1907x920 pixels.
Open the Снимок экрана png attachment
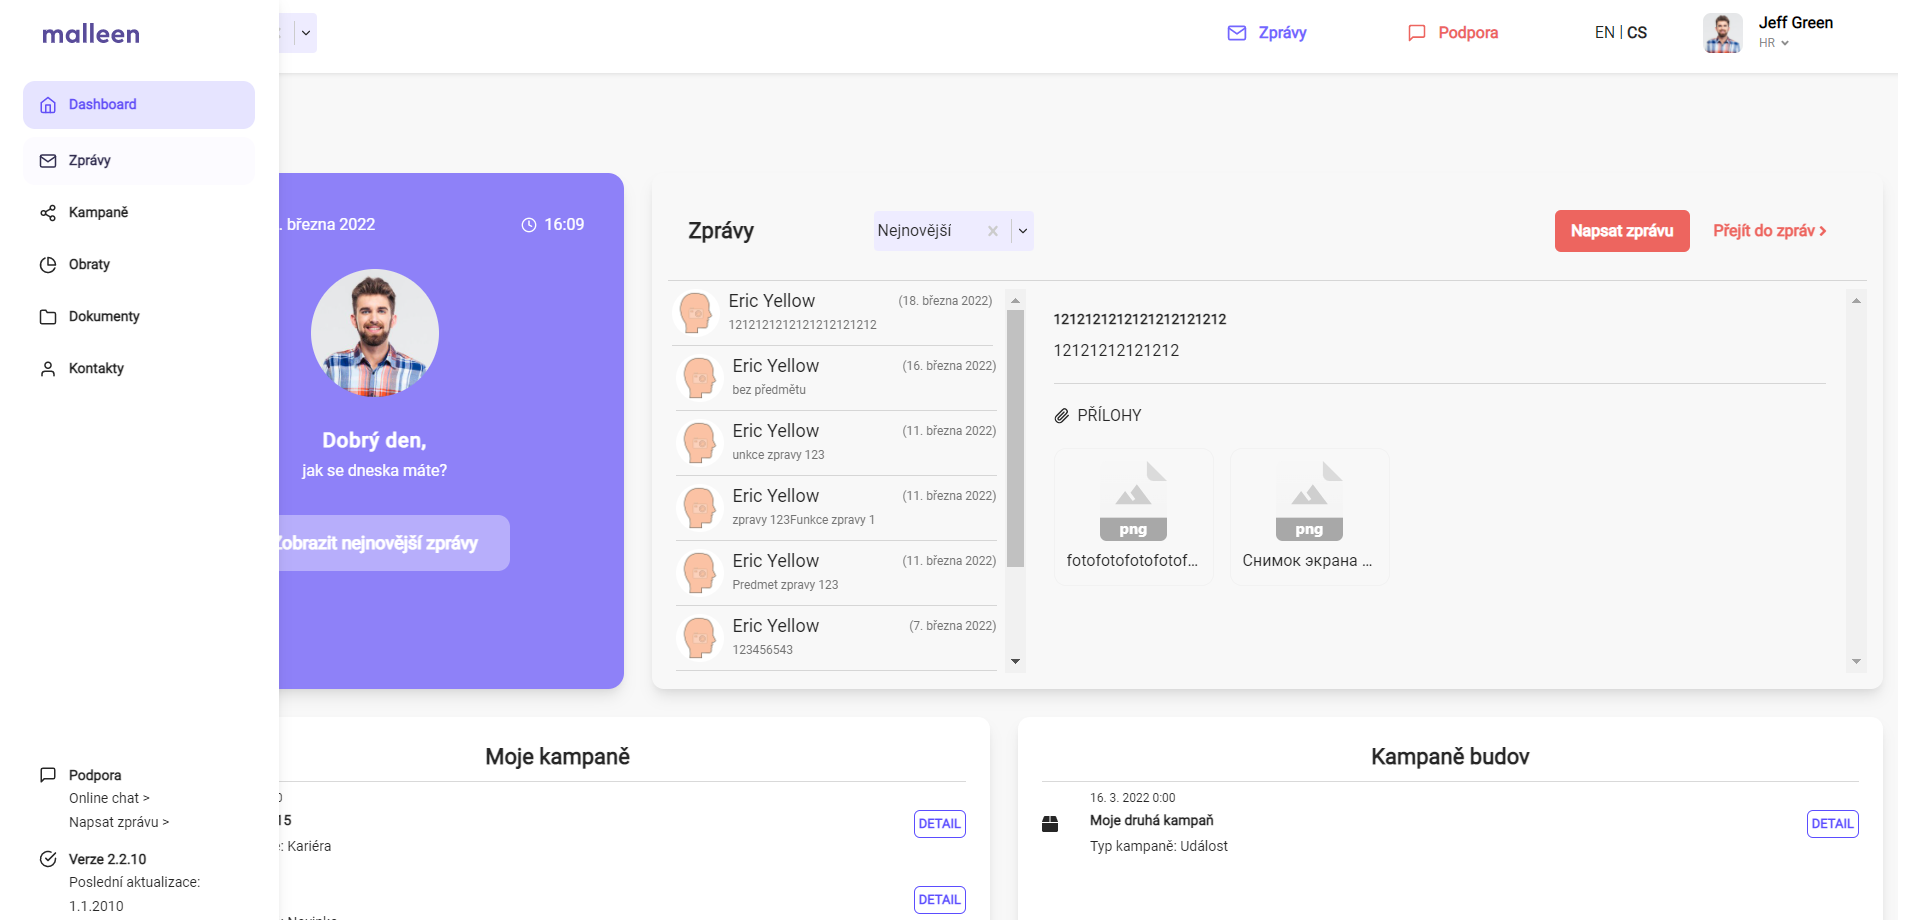[1309, 516]
